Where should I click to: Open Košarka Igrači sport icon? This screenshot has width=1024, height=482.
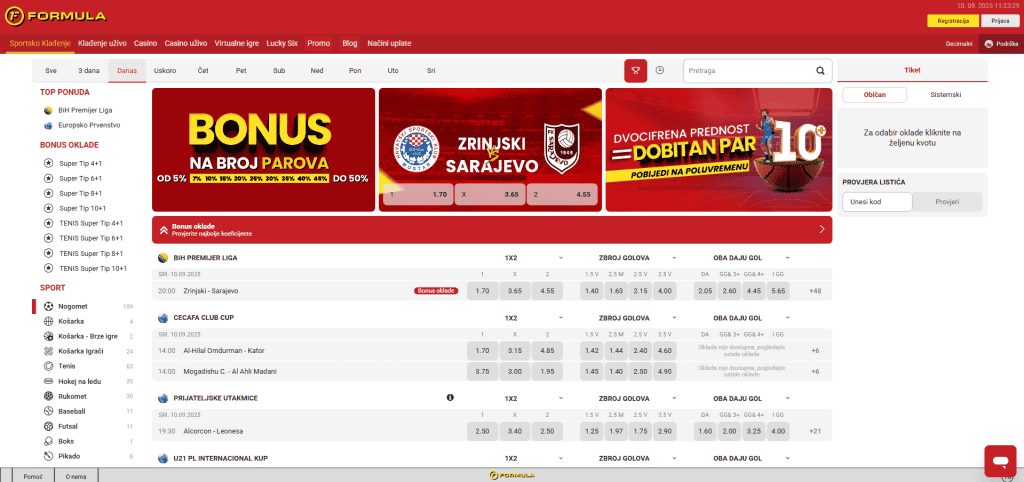(48, 351)
